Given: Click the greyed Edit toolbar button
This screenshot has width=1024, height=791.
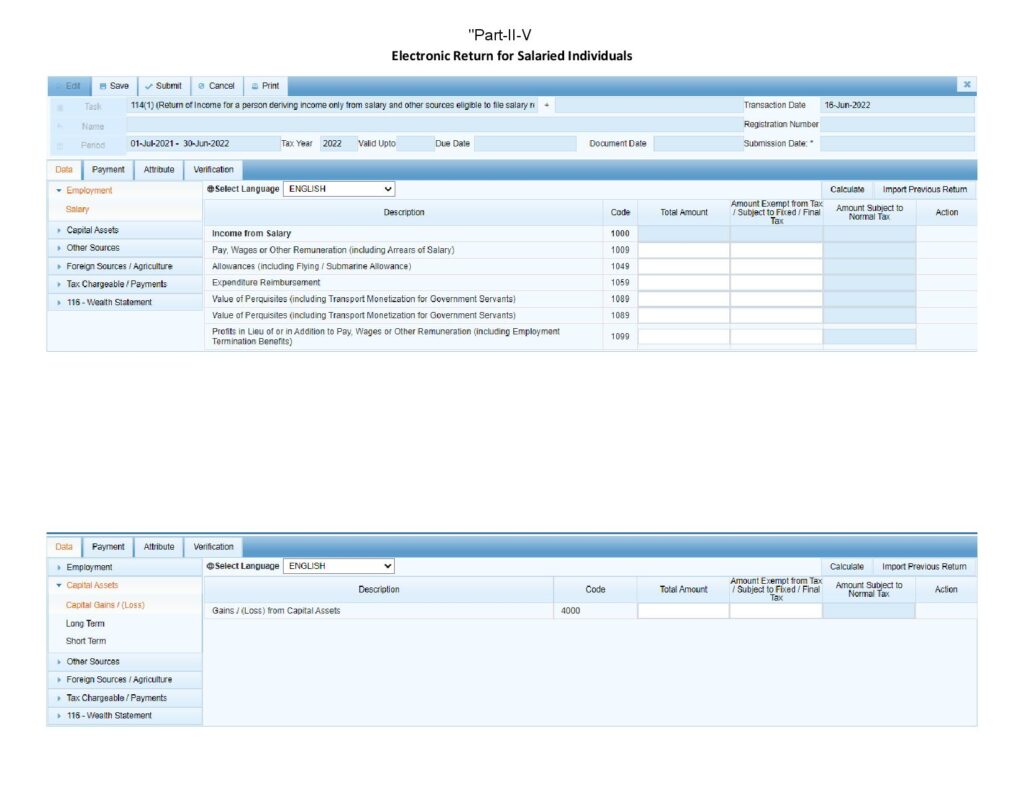Looking at the screenshot, I should point(68,86).
